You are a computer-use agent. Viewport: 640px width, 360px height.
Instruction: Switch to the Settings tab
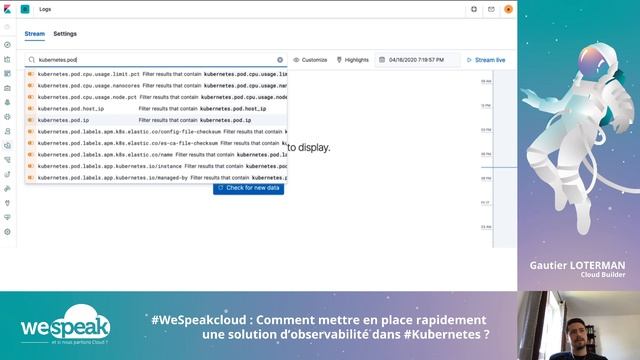(65, 34)
